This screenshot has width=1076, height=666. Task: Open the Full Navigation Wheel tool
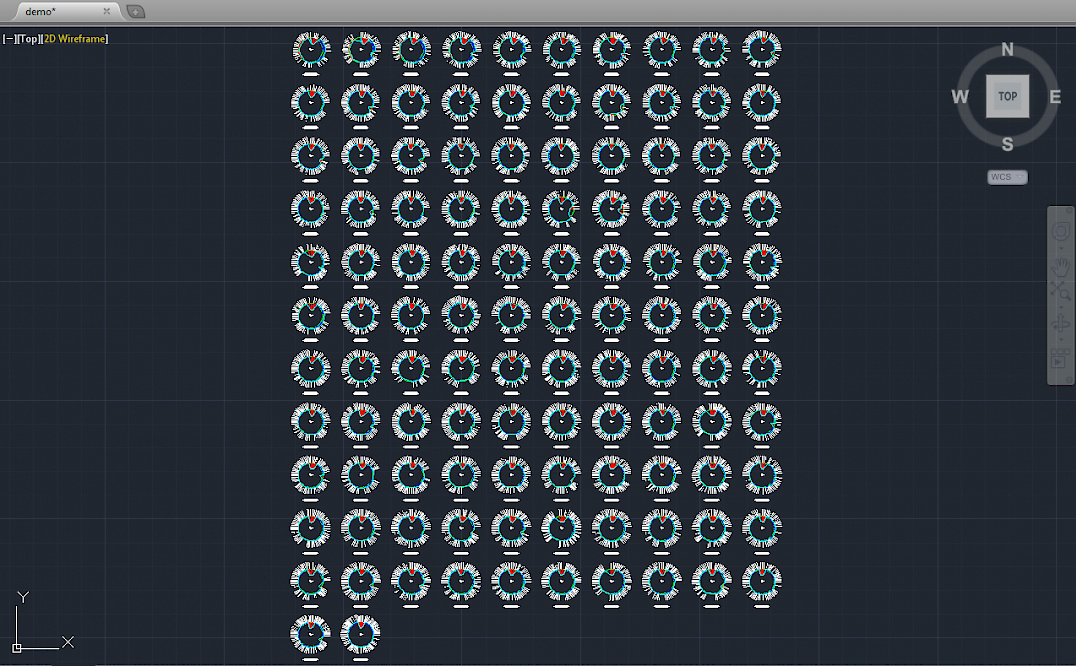(1060, 232)
